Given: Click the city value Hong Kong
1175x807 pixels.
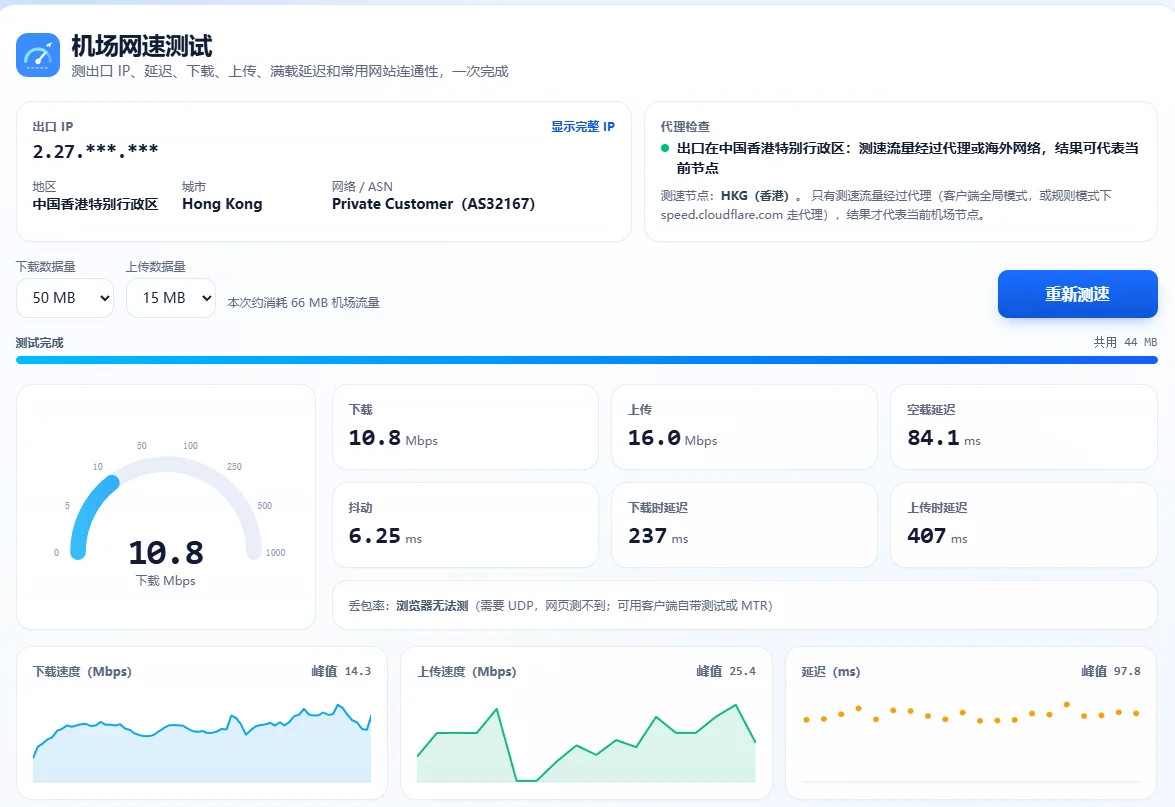Looking at the screenshot, I should point(222,204).
